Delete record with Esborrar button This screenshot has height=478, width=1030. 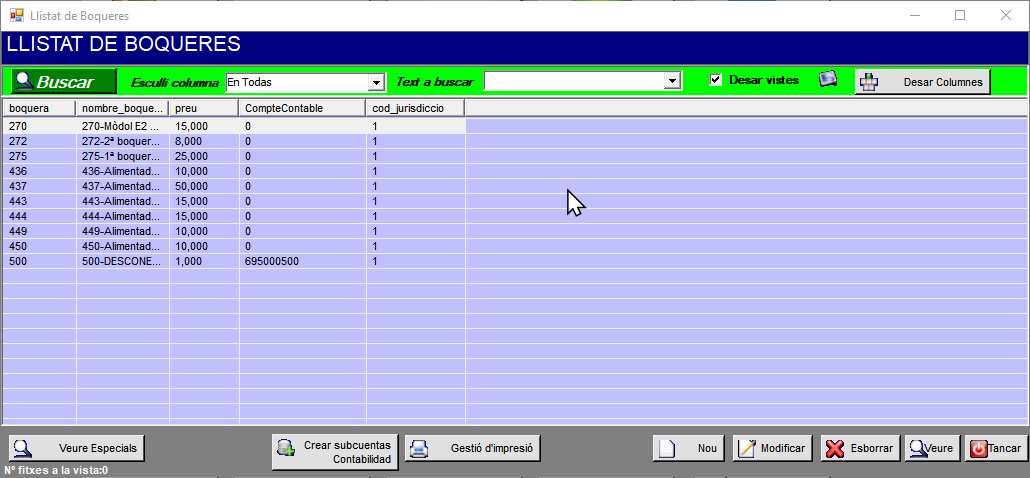tap(860, 449)
